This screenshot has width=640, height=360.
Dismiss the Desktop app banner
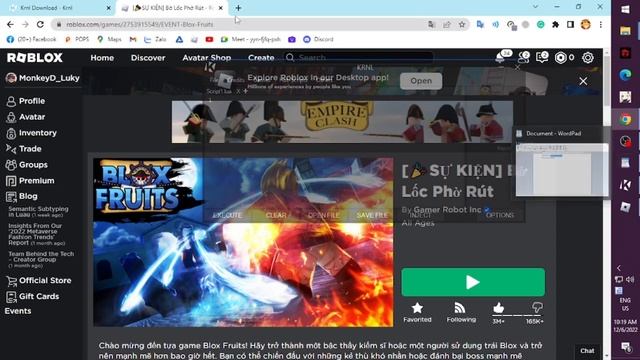[583, 81]
